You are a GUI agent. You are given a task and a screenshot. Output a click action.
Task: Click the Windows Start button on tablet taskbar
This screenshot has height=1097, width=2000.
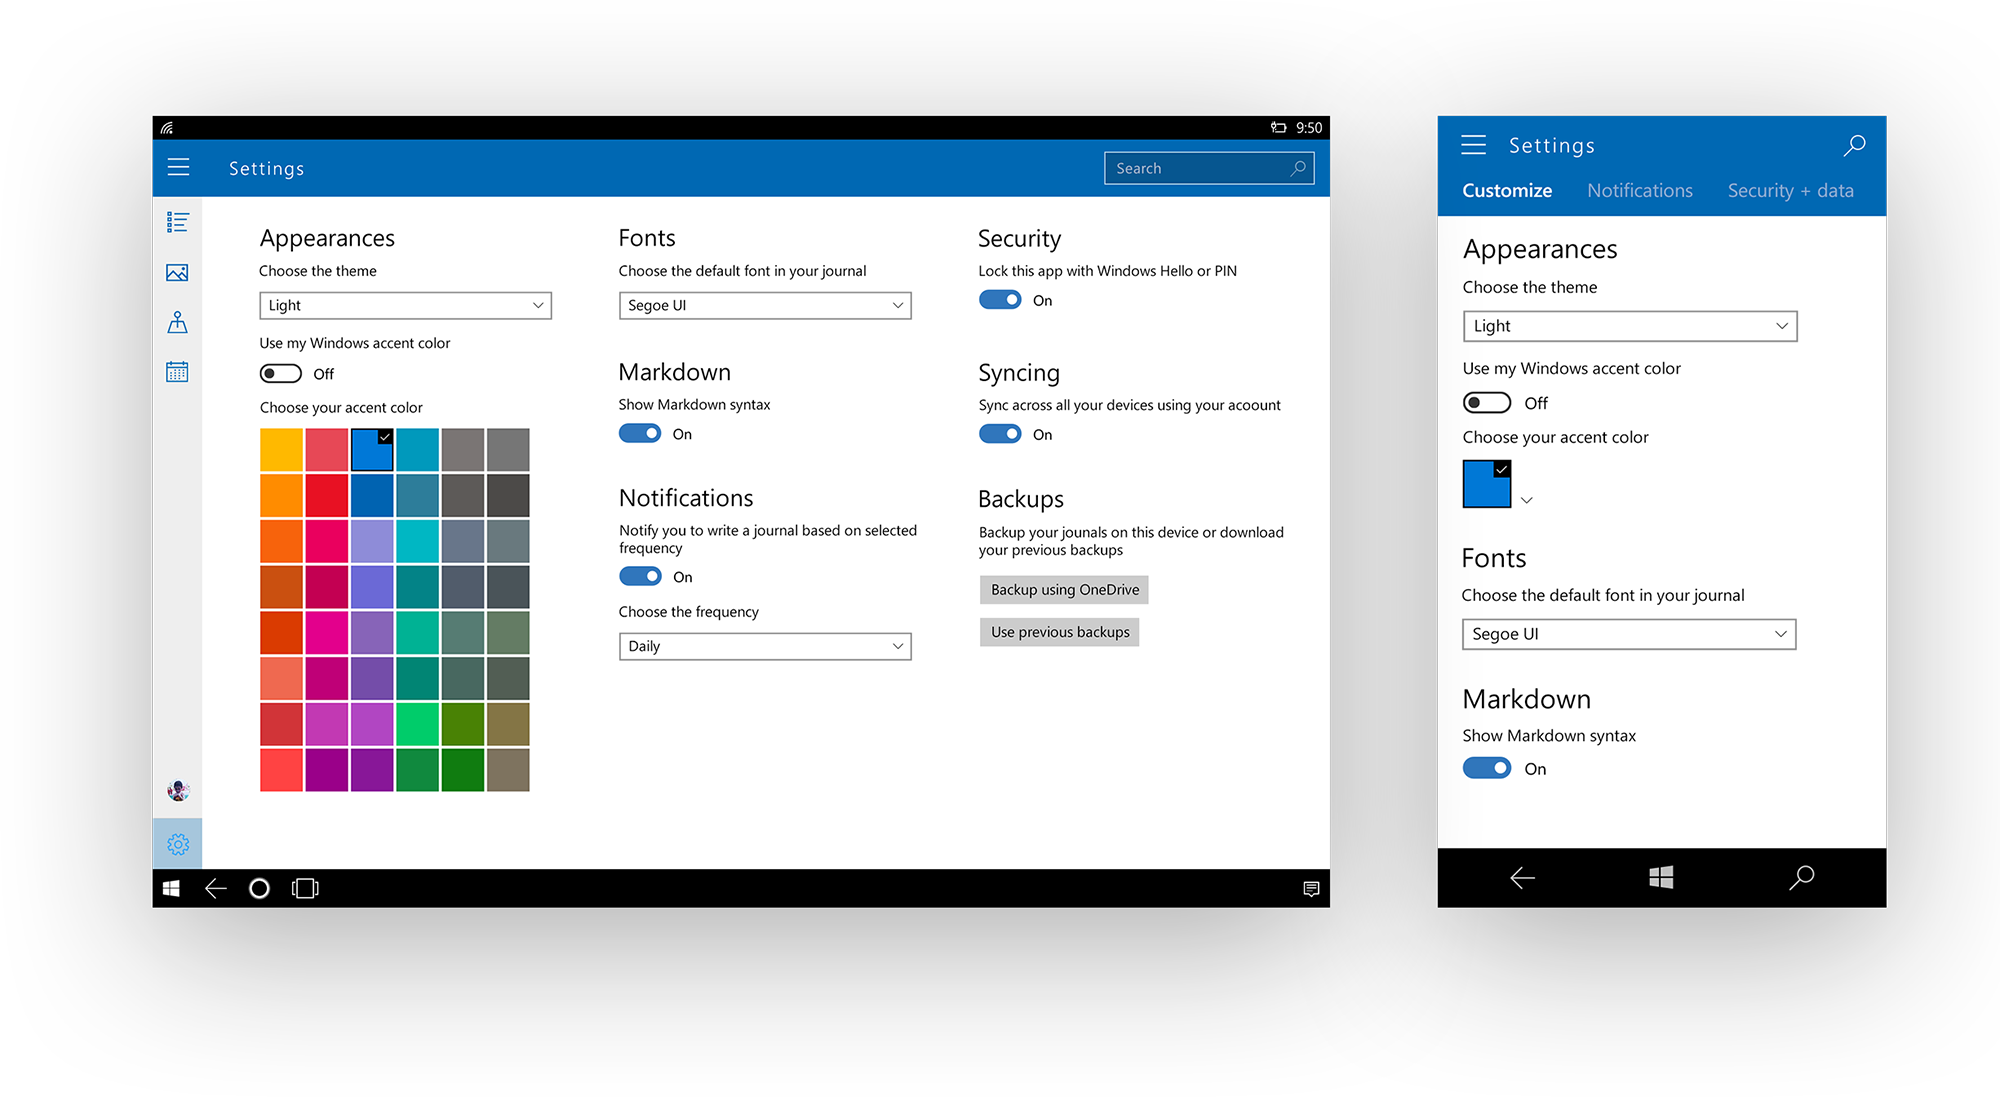click(171, 888)
